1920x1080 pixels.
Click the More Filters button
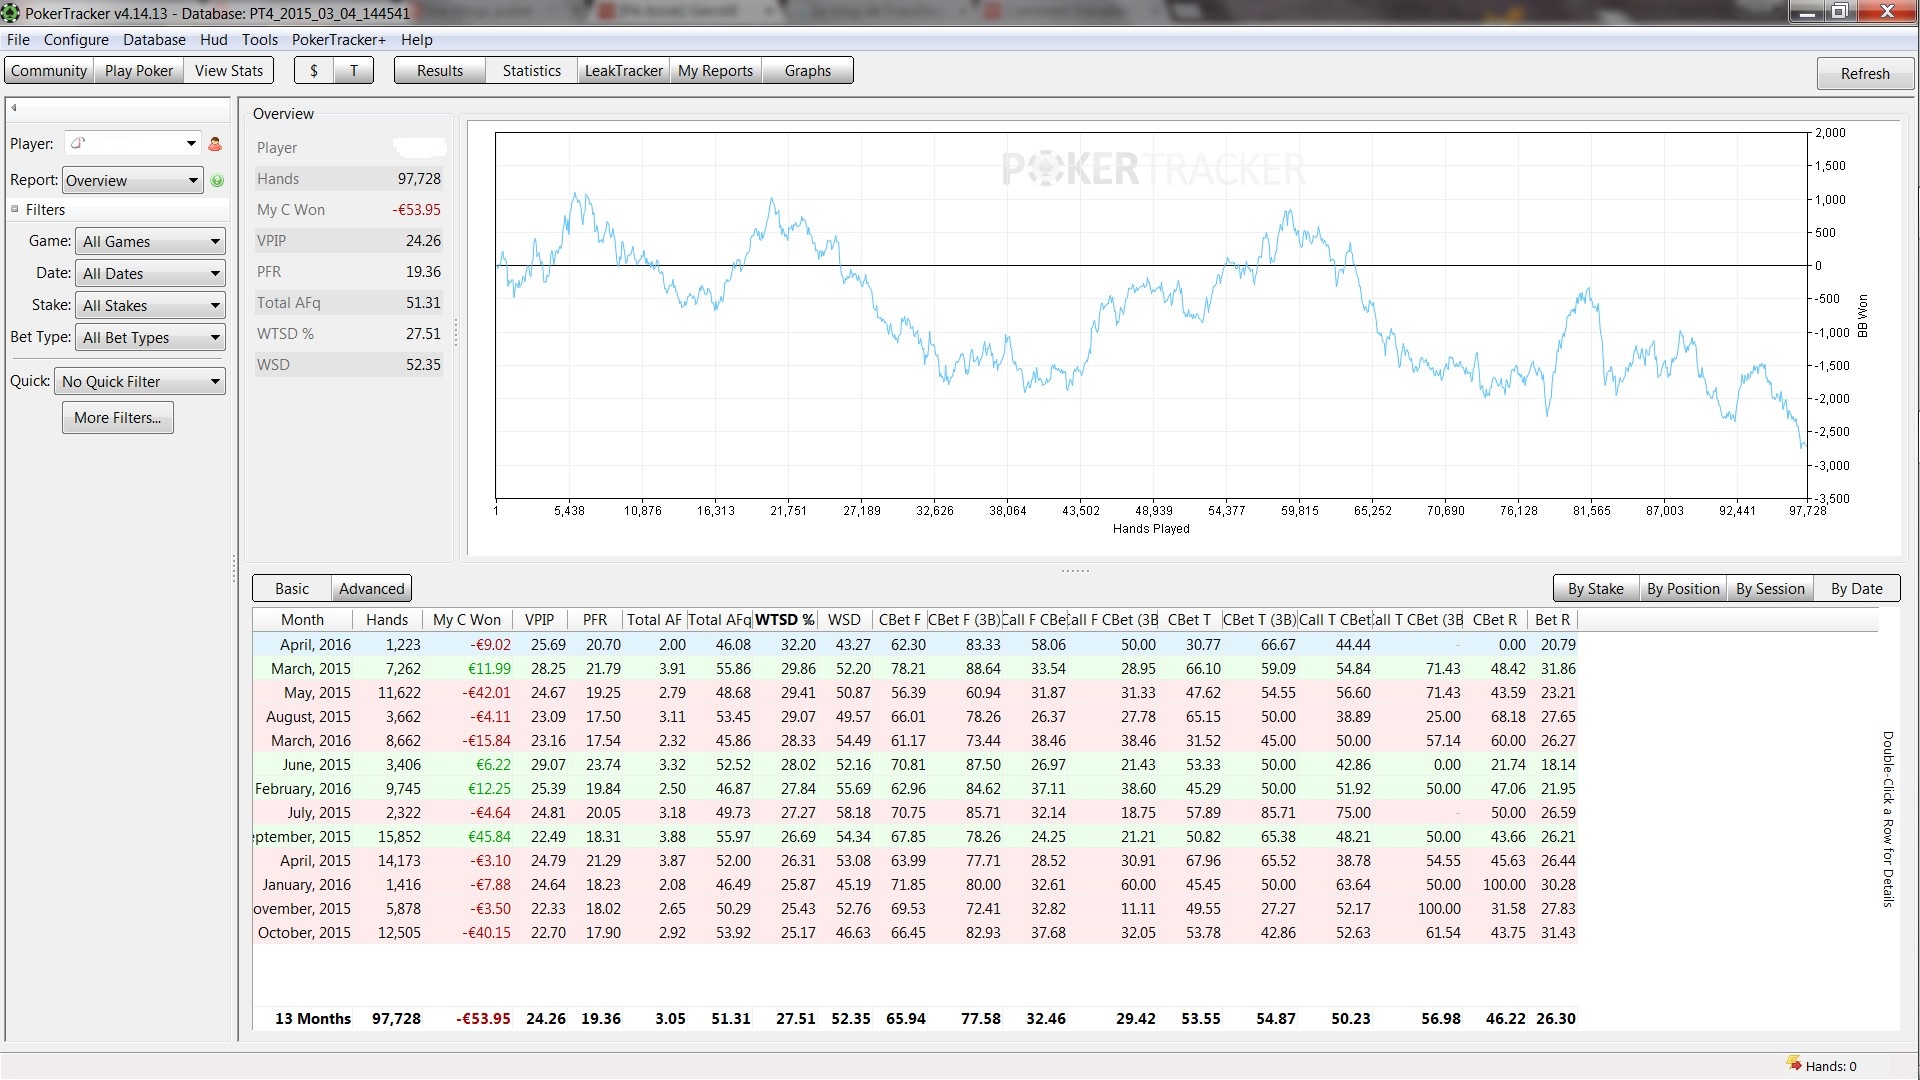pyautogui.click(x=118, y=418)
